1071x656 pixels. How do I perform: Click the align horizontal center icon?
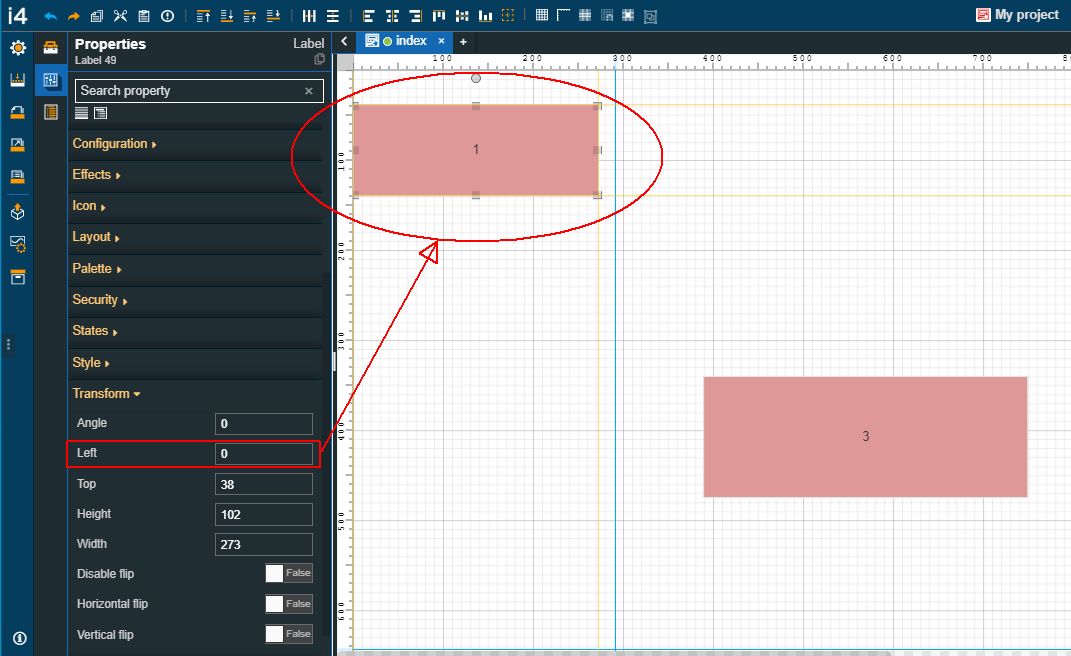[x=392, y=16]
